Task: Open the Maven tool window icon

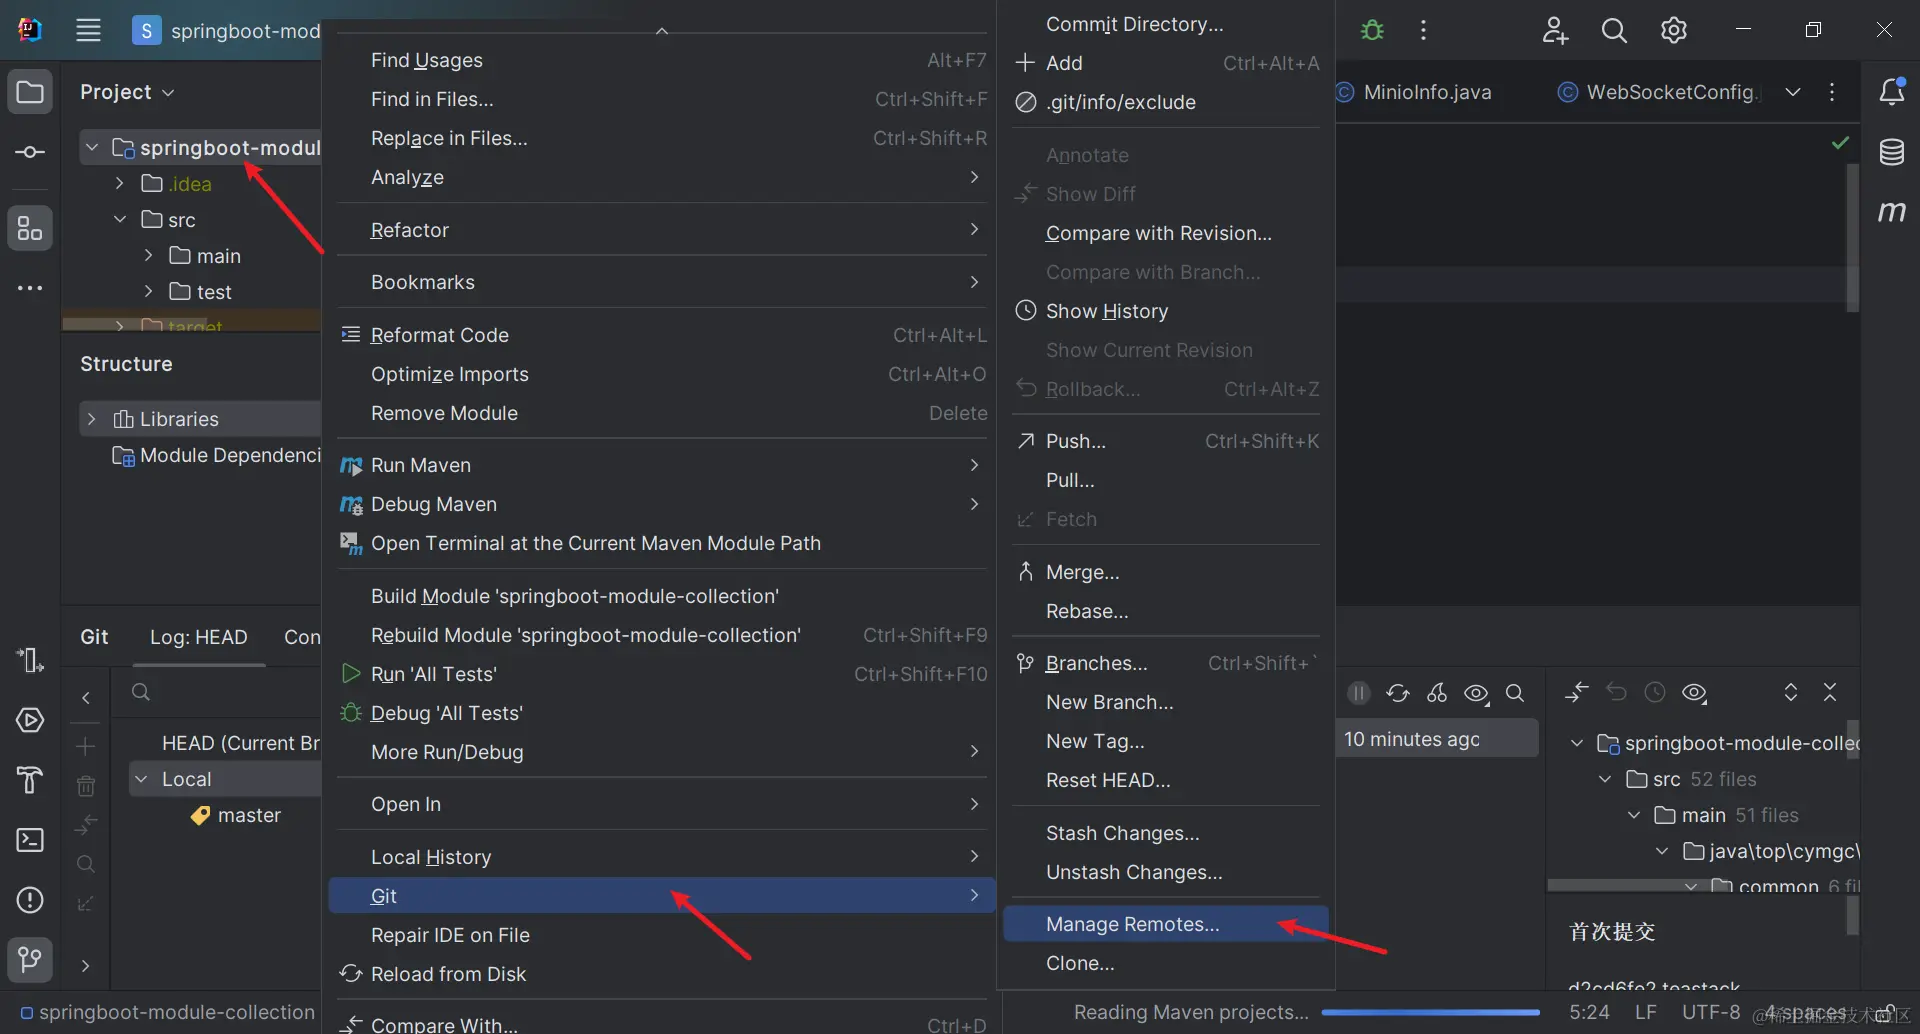Action: [1892, 211]
